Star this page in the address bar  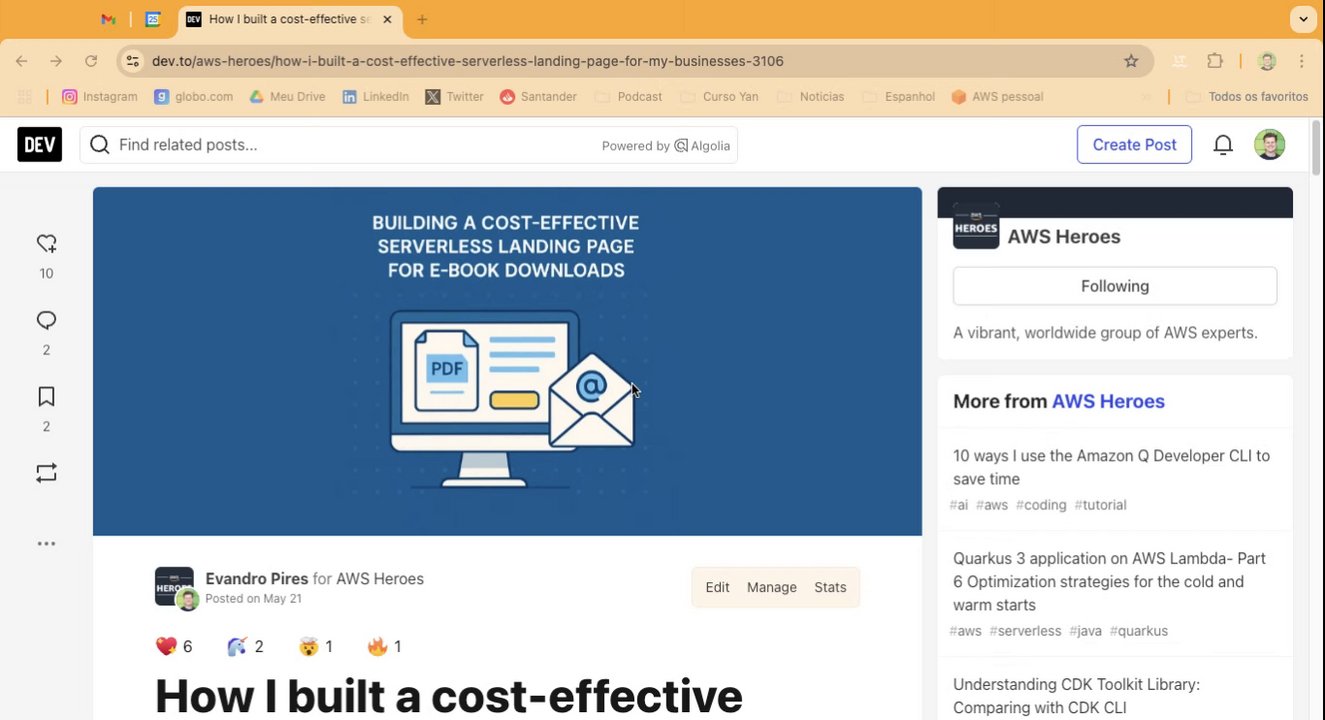point(1131,61)
